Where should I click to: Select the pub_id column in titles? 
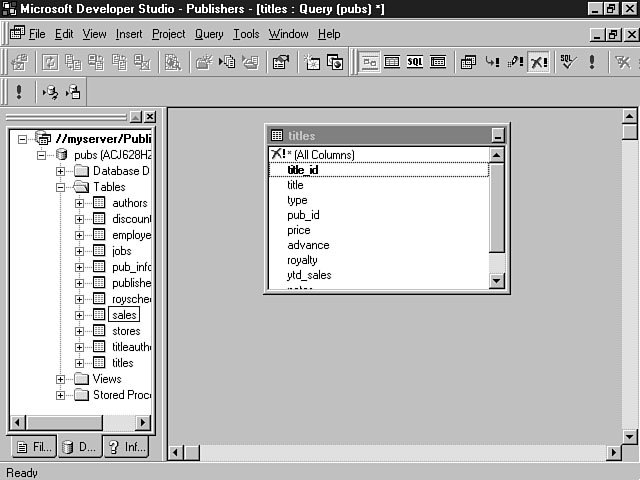(303, 215)
